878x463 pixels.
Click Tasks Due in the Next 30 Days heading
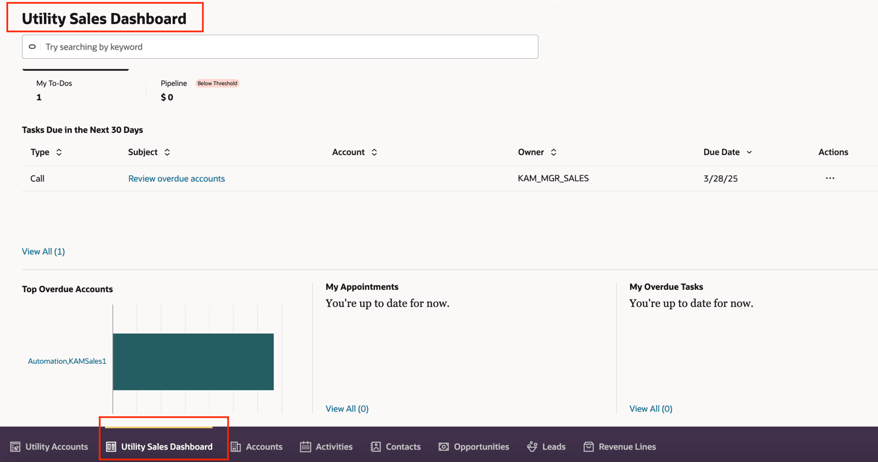tap(82, 130)
